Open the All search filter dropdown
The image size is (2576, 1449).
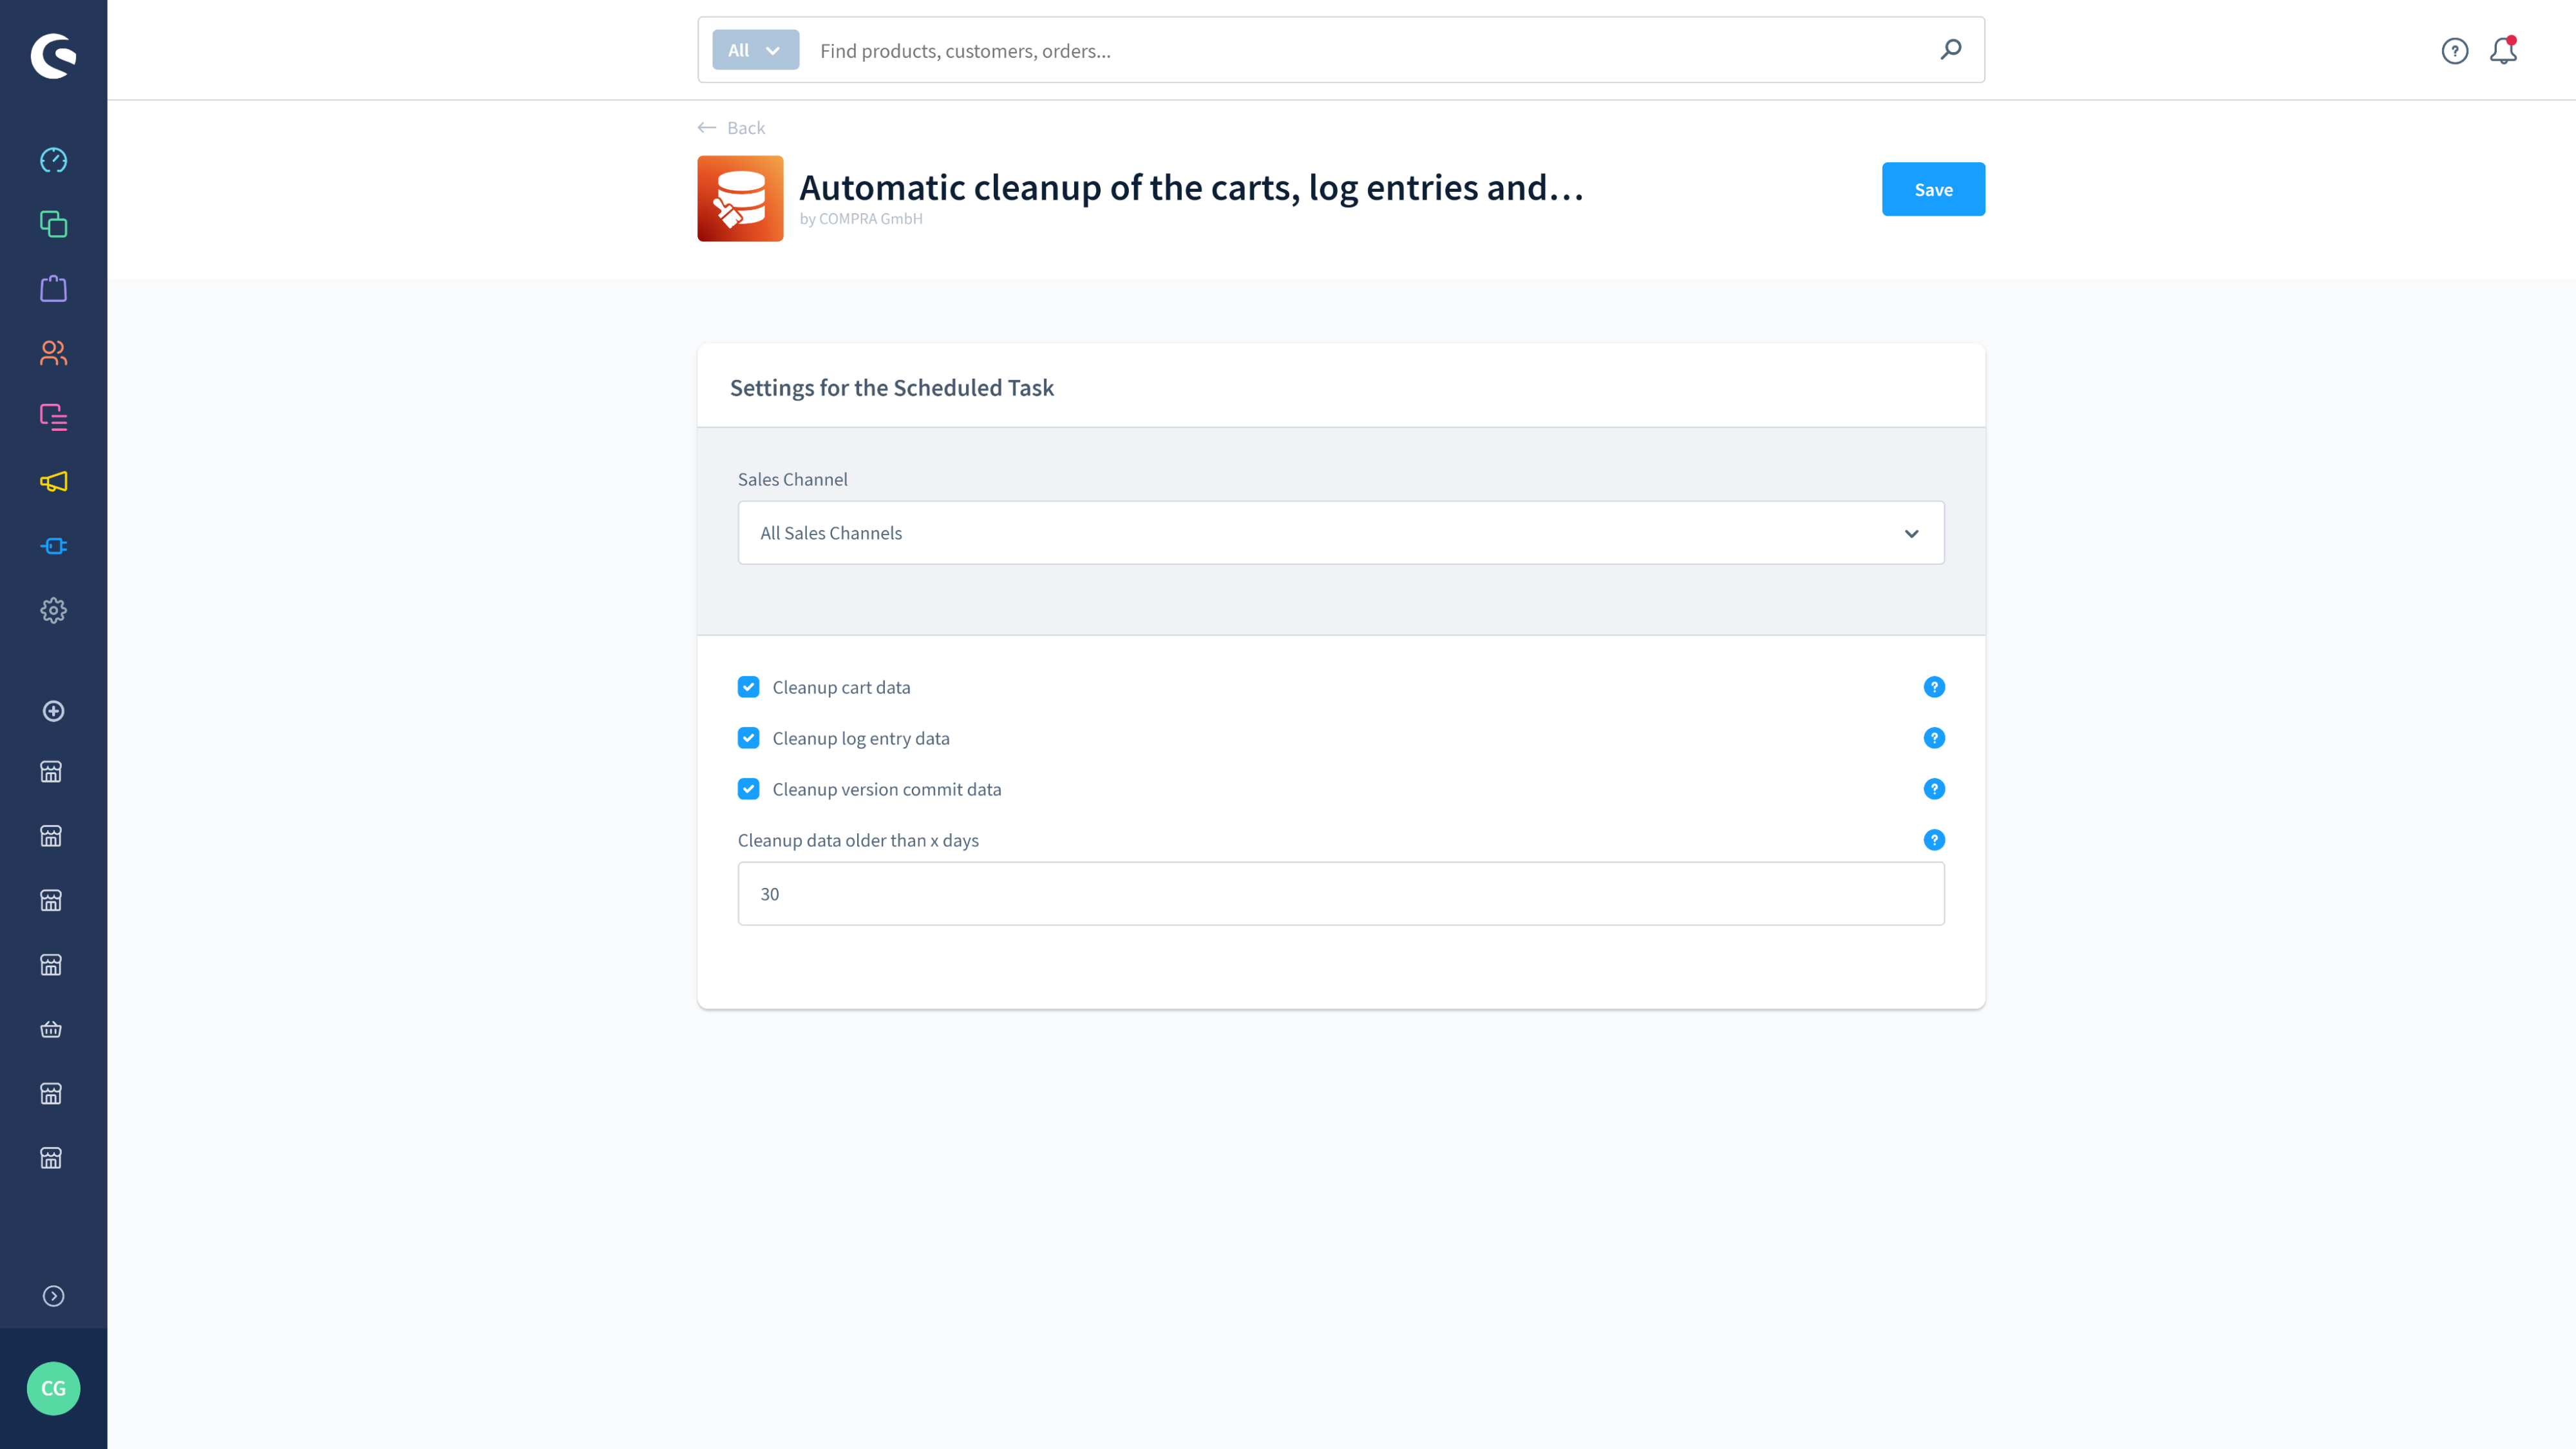tap(755, 50)
